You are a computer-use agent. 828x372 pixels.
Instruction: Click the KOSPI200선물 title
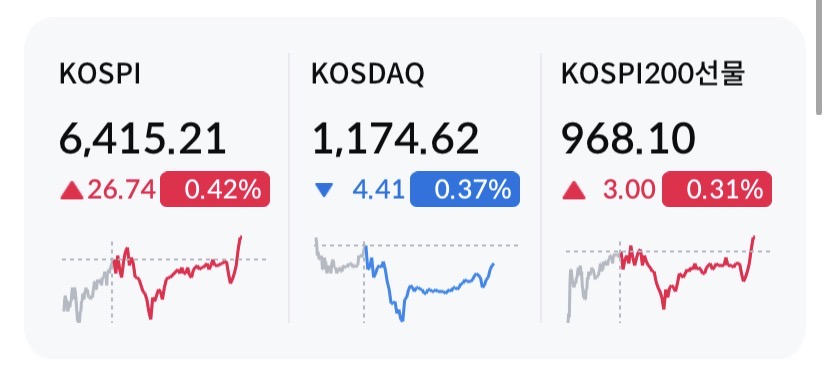tap(653, 75)
